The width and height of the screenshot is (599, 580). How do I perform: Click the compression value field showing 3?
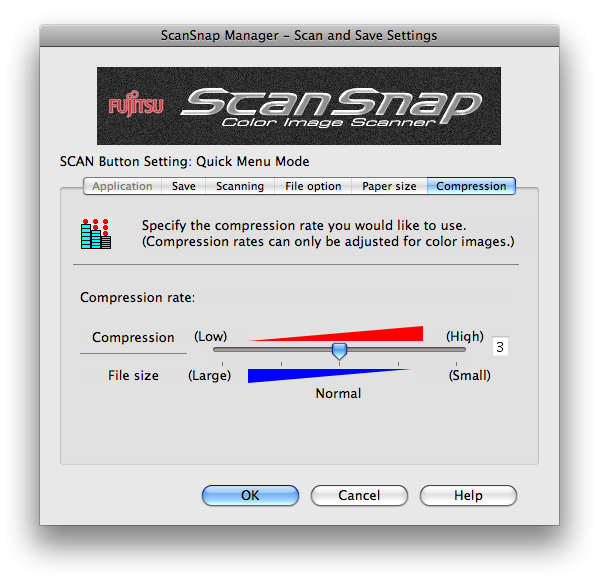500,347
